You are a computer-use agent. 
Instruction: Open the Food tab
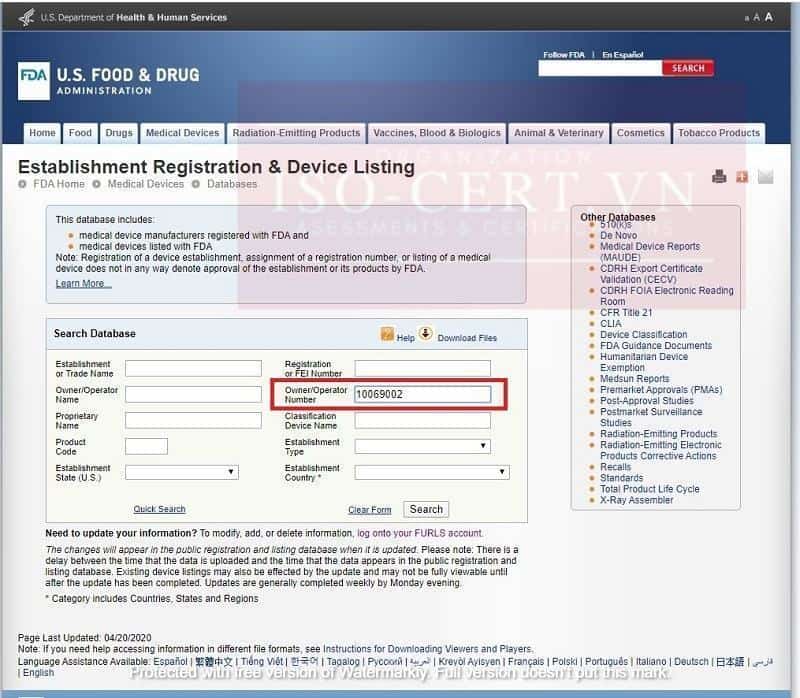(80, 133)
